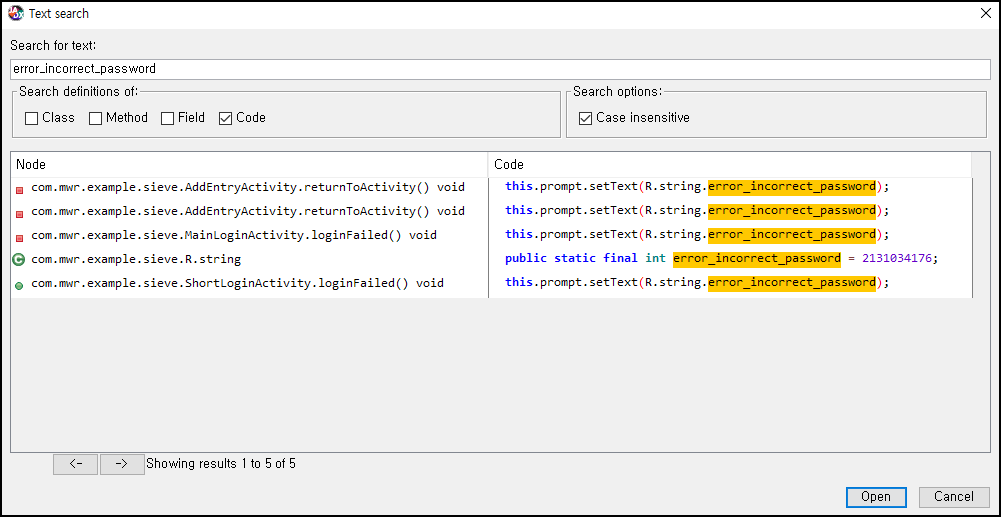Click red method icon of second returnToActivity result
Viewport: 1001px width, 517px height.
pyautogui.click(x=19, y=212)
